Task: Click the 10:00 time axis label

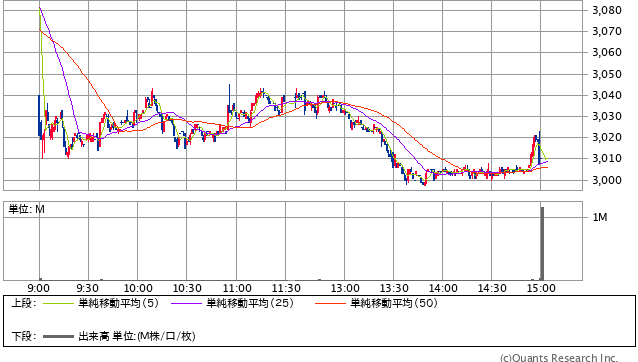Action: 138,288
